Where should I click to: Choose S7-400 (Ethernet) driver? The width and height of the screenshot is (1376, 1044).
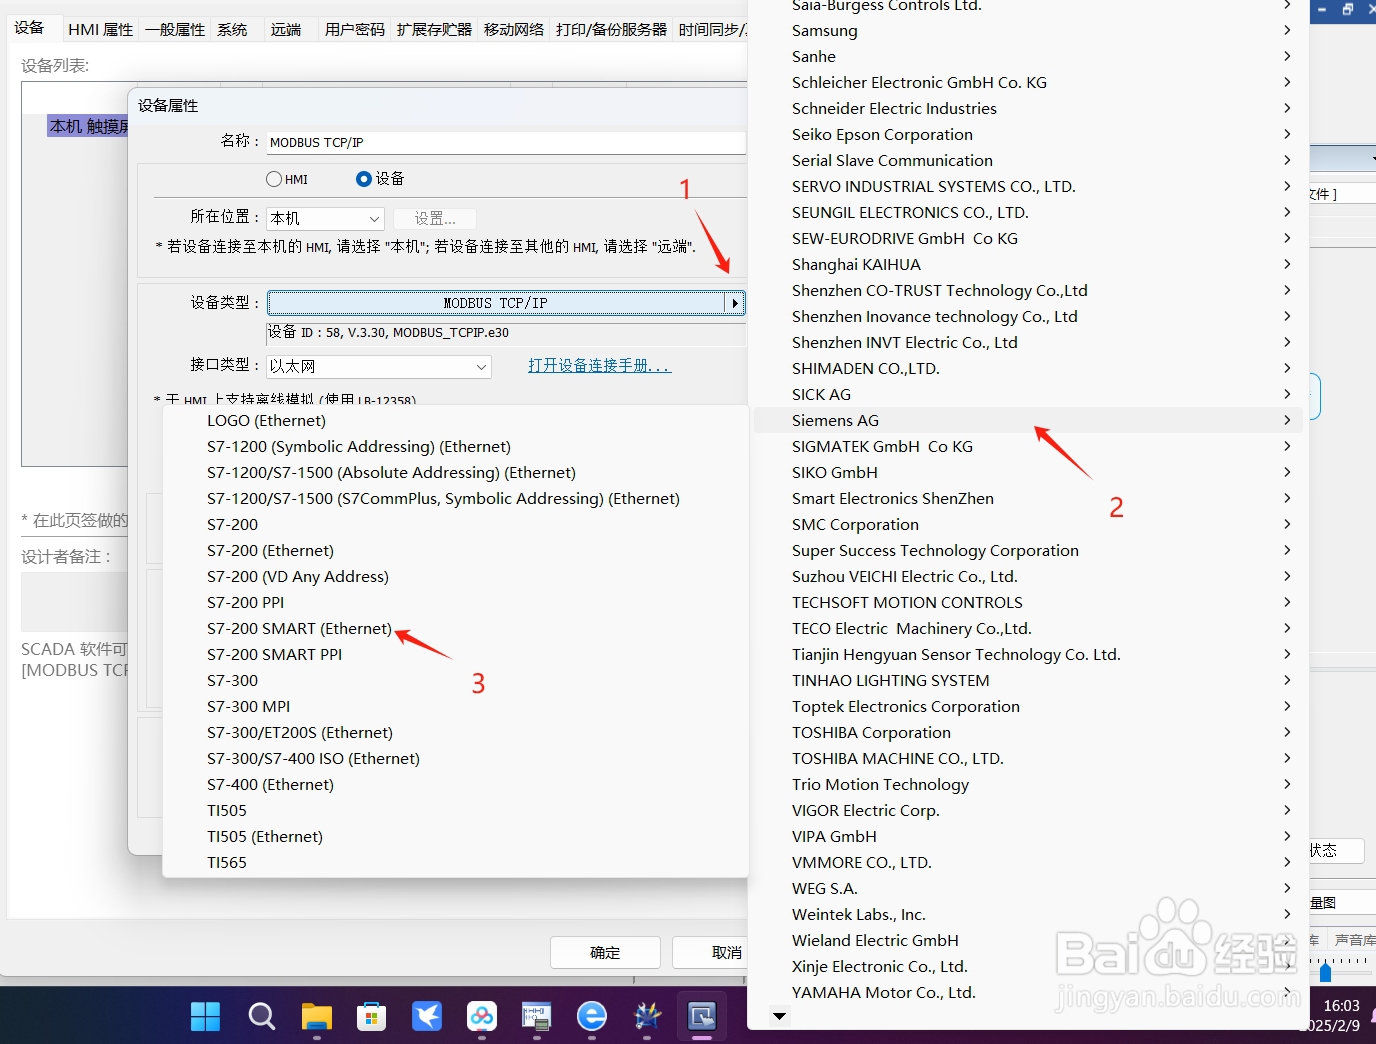pos(270,785)
